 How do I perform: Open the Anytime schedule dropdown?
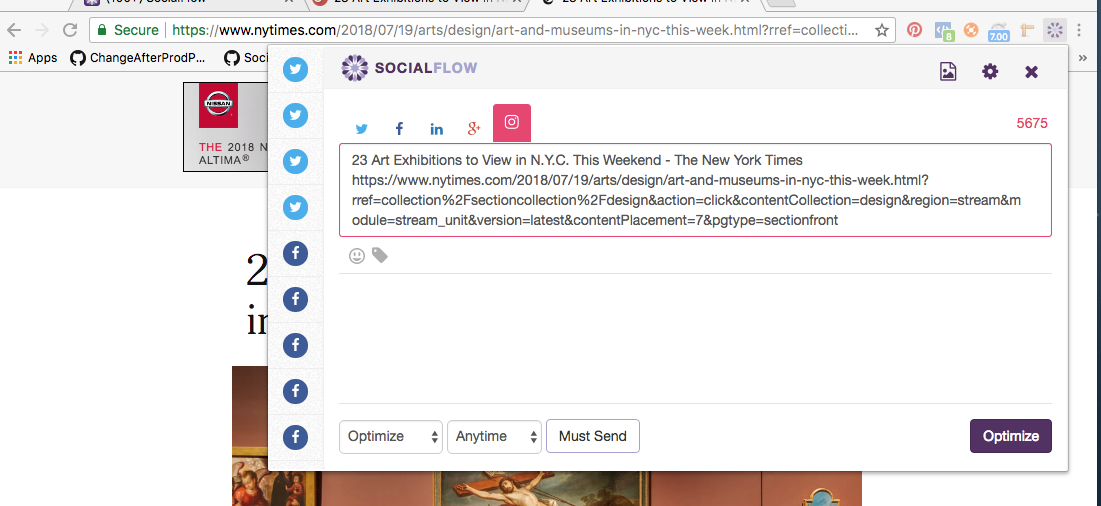click(494, 437)
